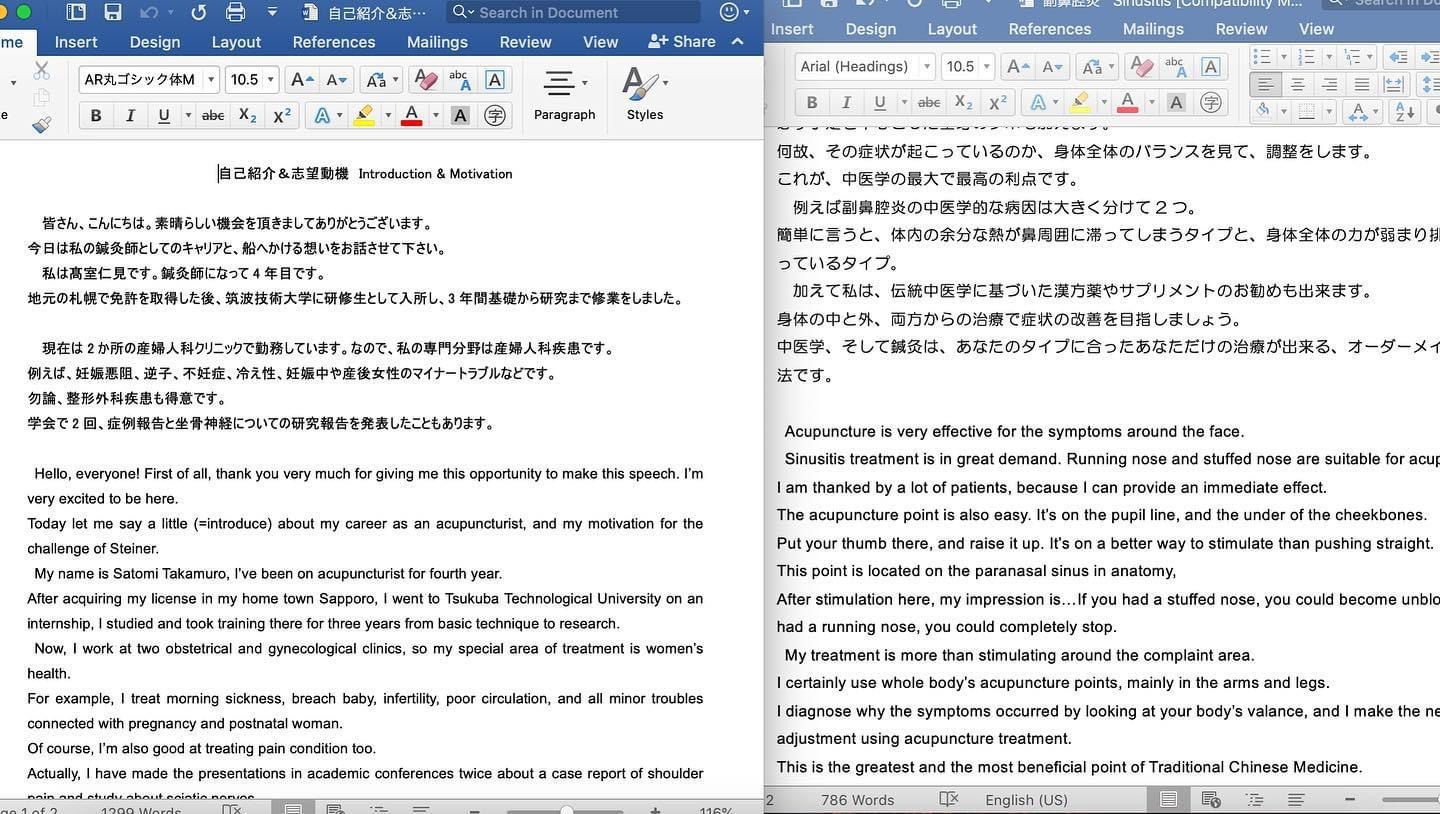
Task: Decrease font size in the right Sinusitis window
Action: (x=1052, y=66)
